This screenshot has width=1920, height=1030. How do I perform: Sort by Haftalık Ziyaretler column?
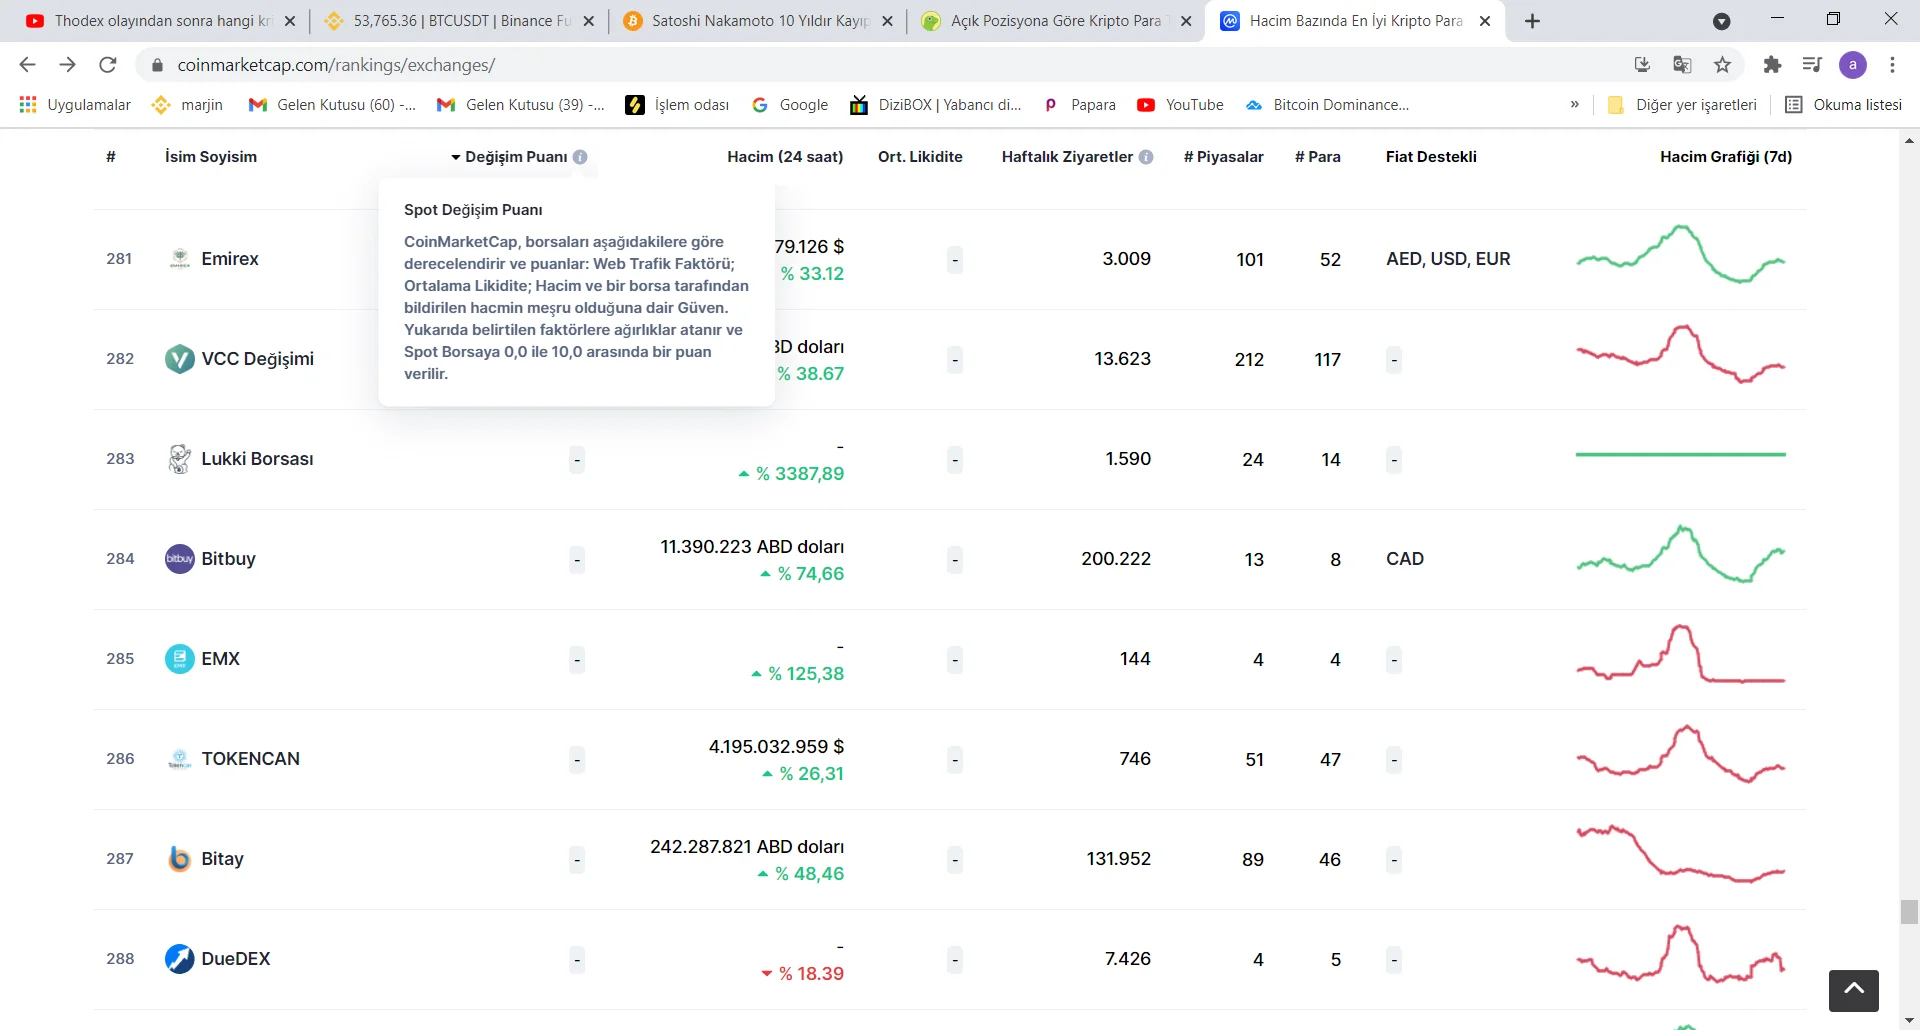pyautogui.click(x=1067, y=157)
